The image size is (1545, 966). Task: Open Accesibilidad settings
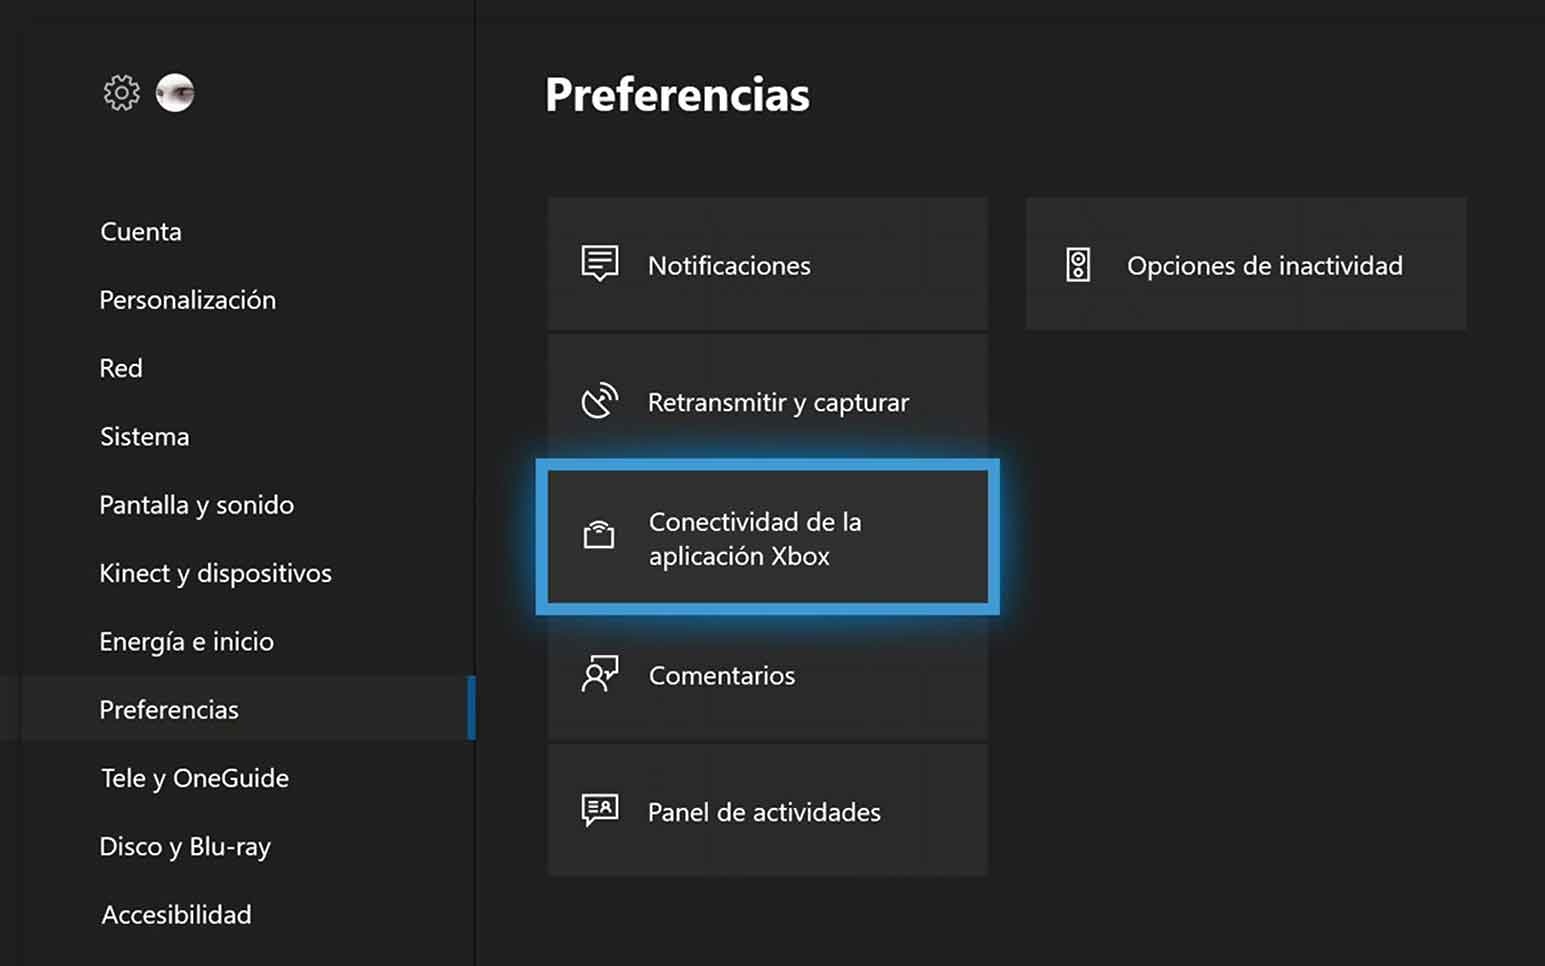176,914
